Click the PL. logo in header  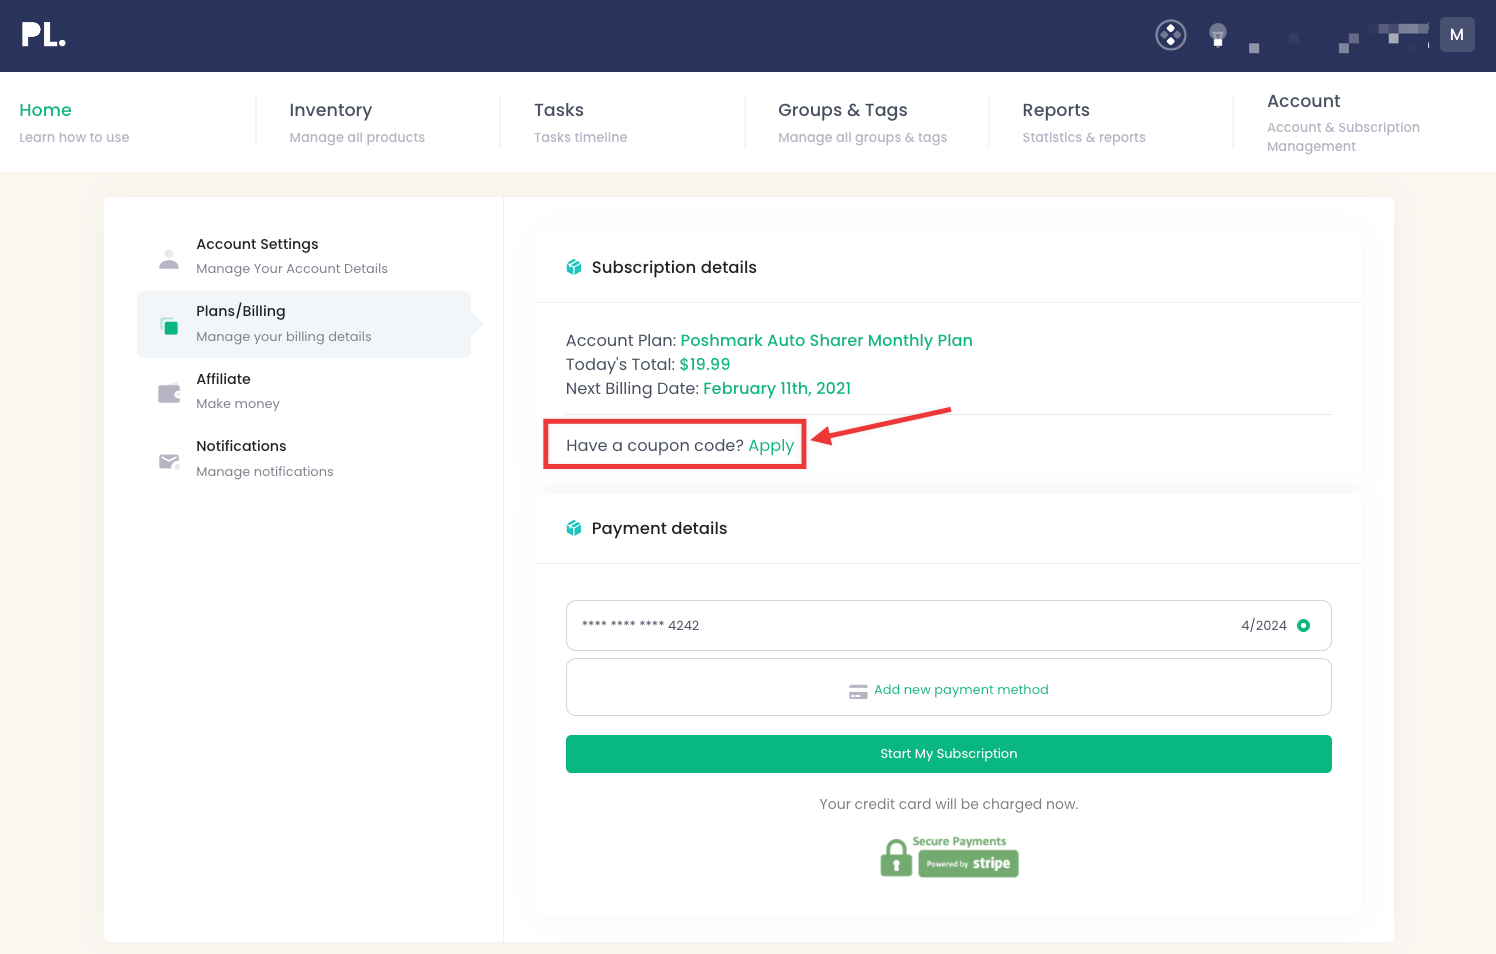[x=43, y=35]
